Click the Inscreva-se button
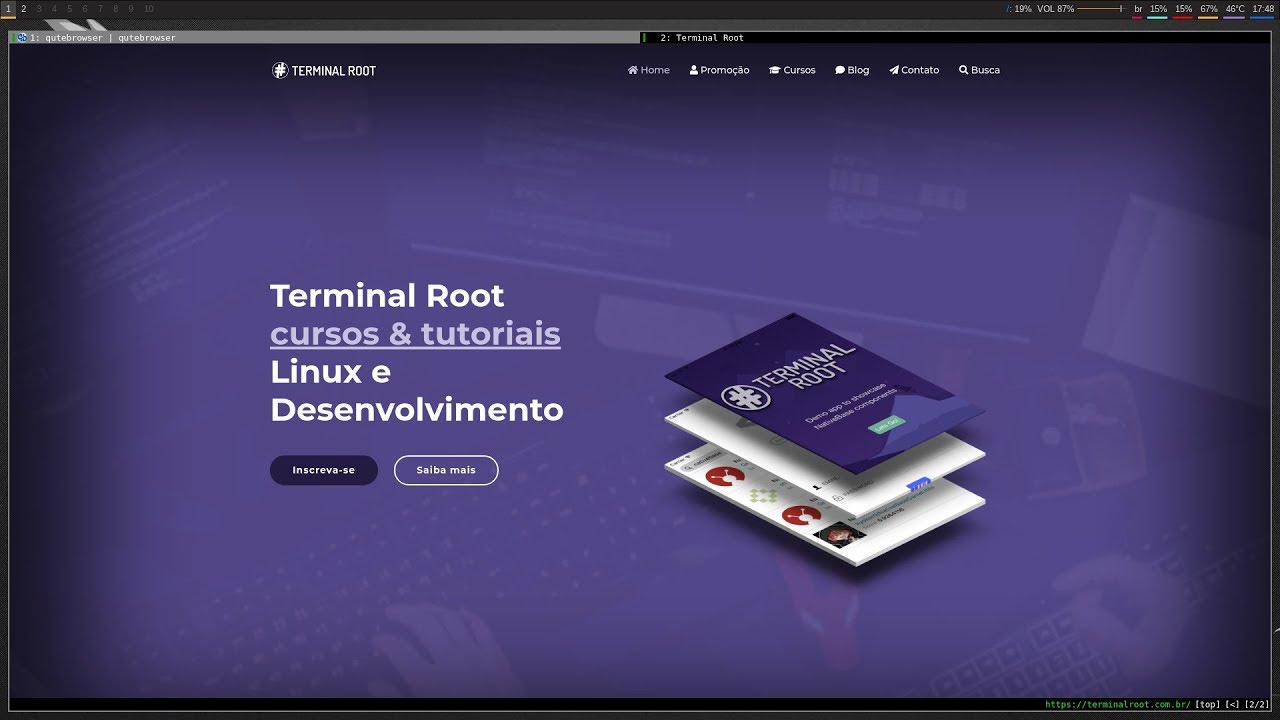1280x720 pixels. pos(324,470)
